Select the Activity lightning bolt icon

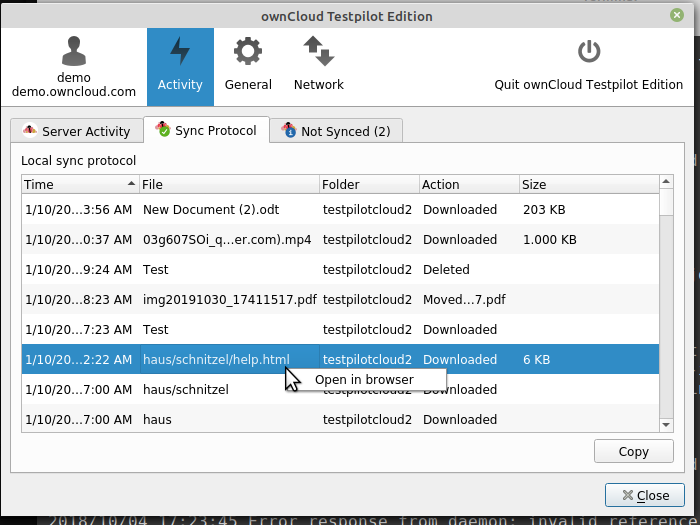point(180,51)
